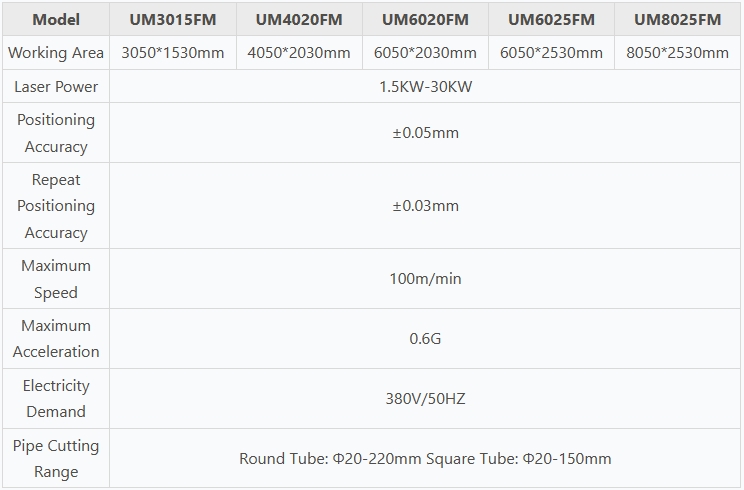Click the UM4020FM column header
The height and width of the screenshot is (490, 744).
299,19
